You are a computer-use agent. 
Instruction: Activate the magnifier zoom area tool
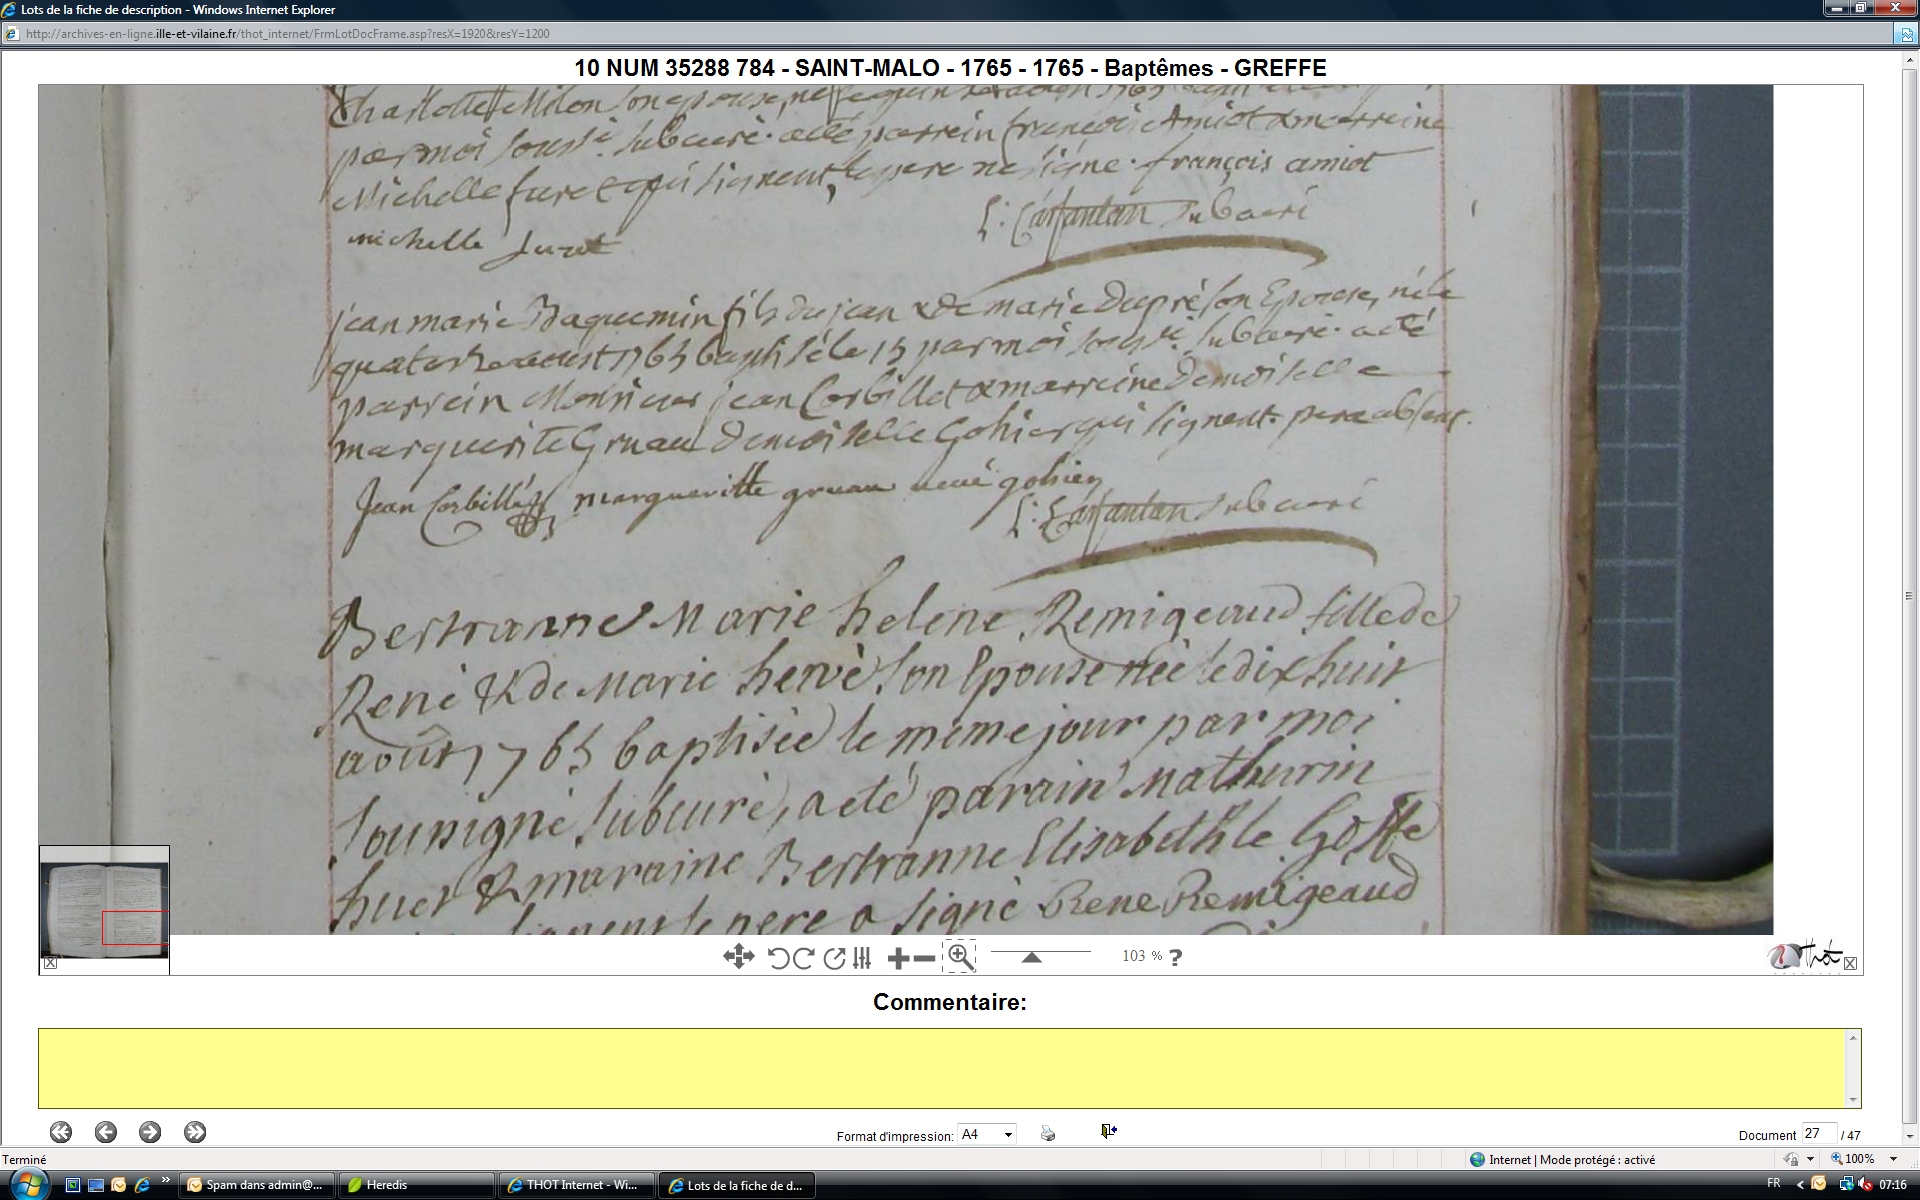pos(960,957)
